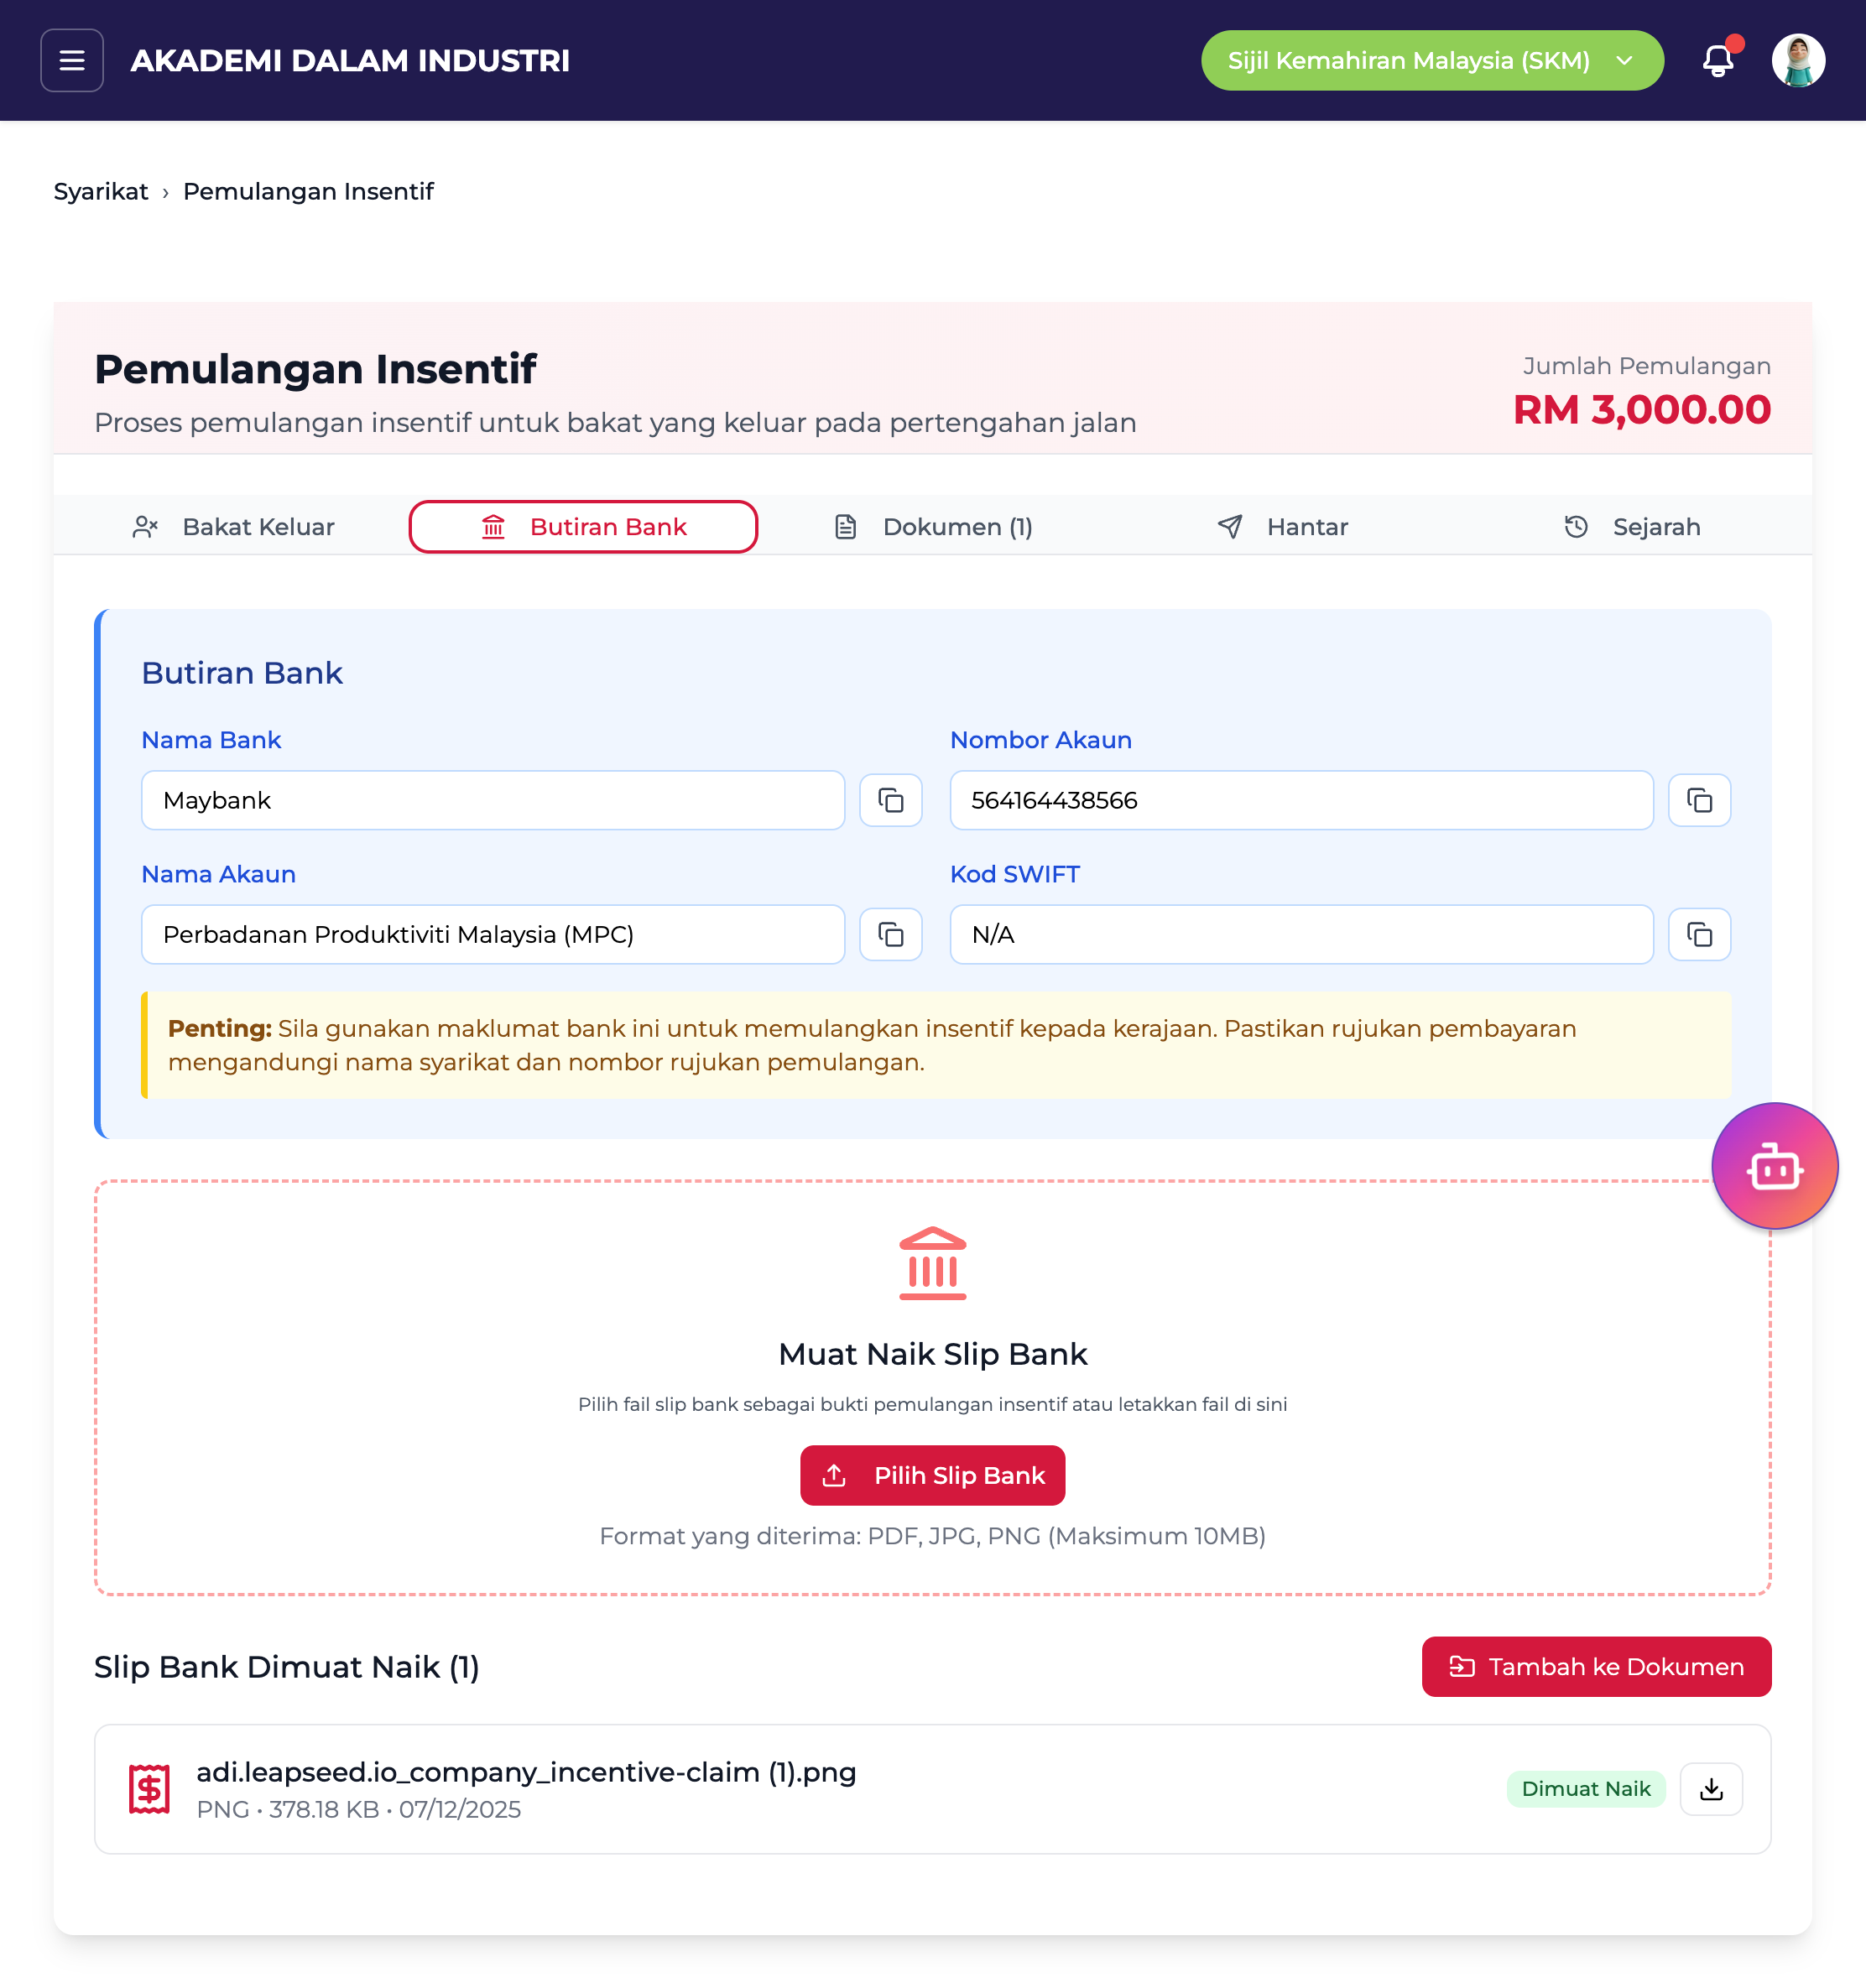Copy the Kod SWIFT value
This screenshot has height=1988, width=1866.
point(1699,935)
